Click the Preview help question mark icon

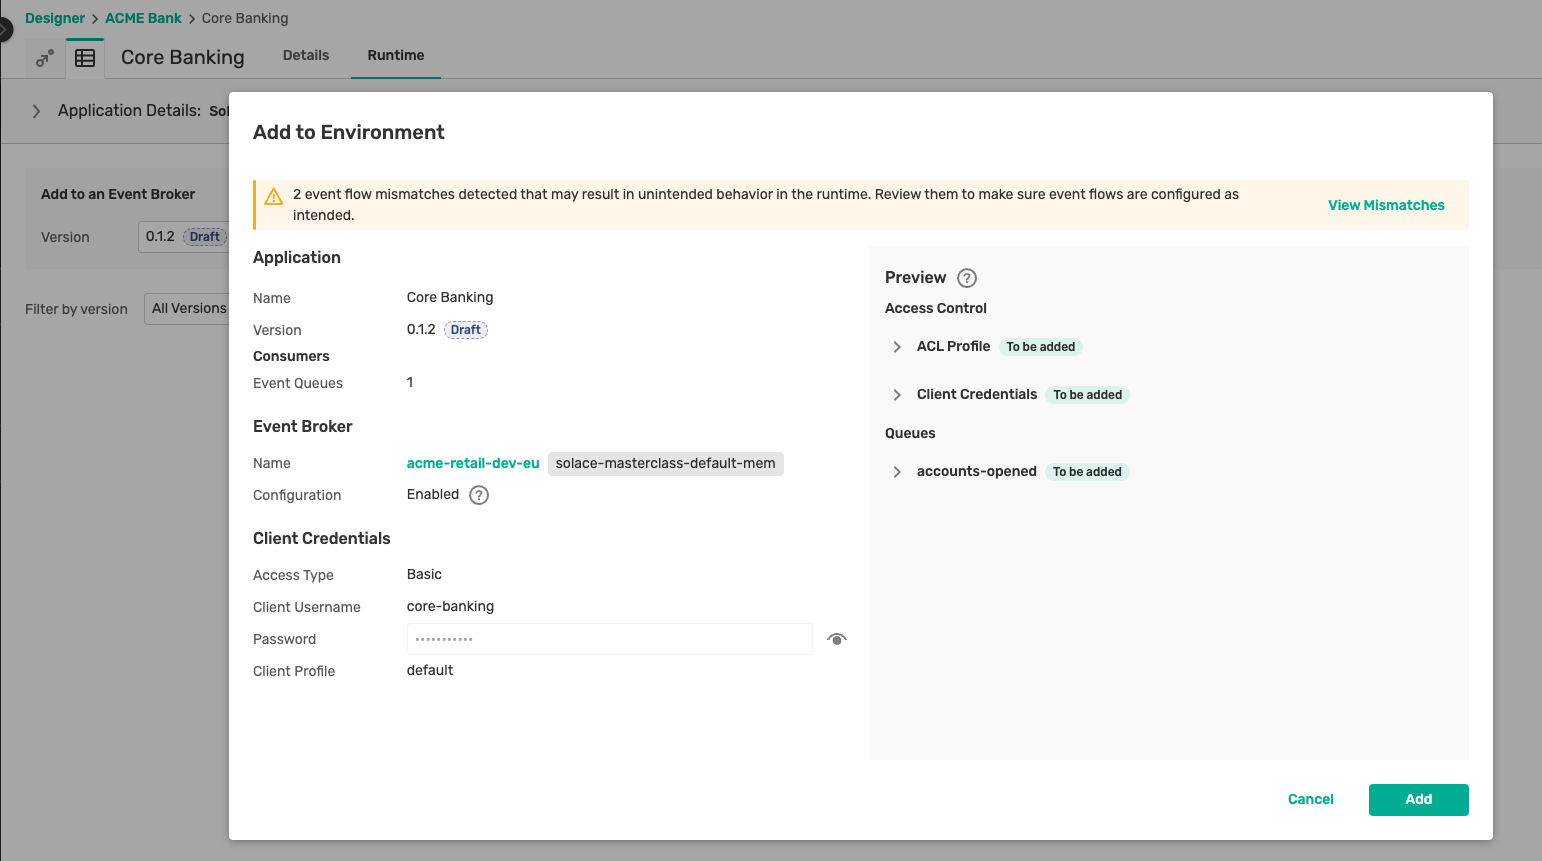(966, 277)
